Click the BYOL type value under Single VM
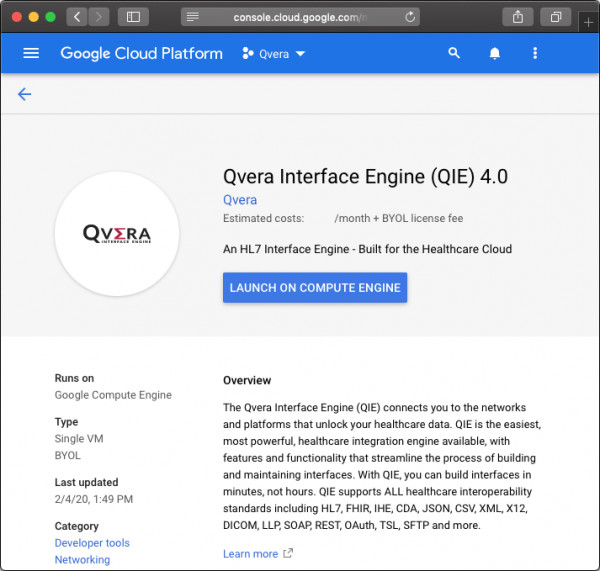 coord(68,455)
